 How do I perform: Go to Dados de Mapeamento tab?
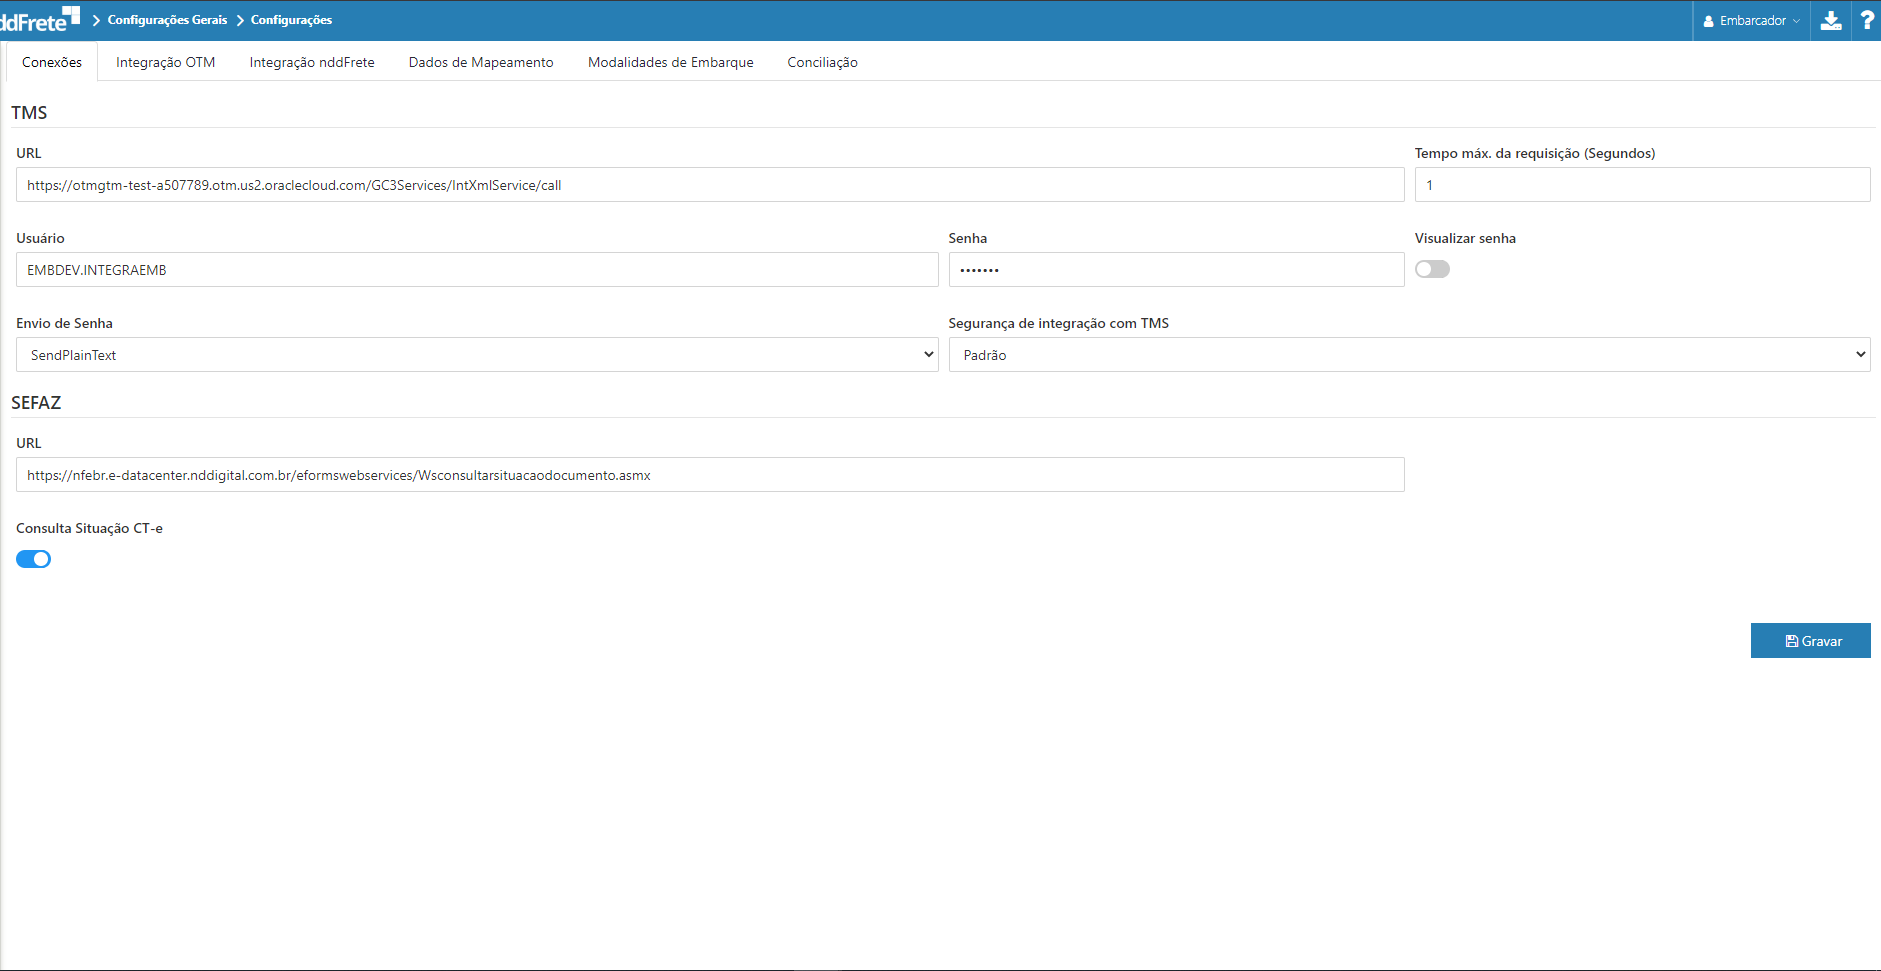click(x=481, y=62)
